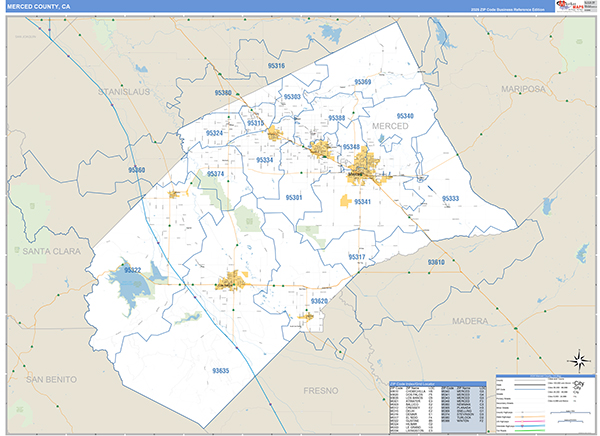Click the FRESNO county label
Screen dimensions: 600x436
coord(322,388)
